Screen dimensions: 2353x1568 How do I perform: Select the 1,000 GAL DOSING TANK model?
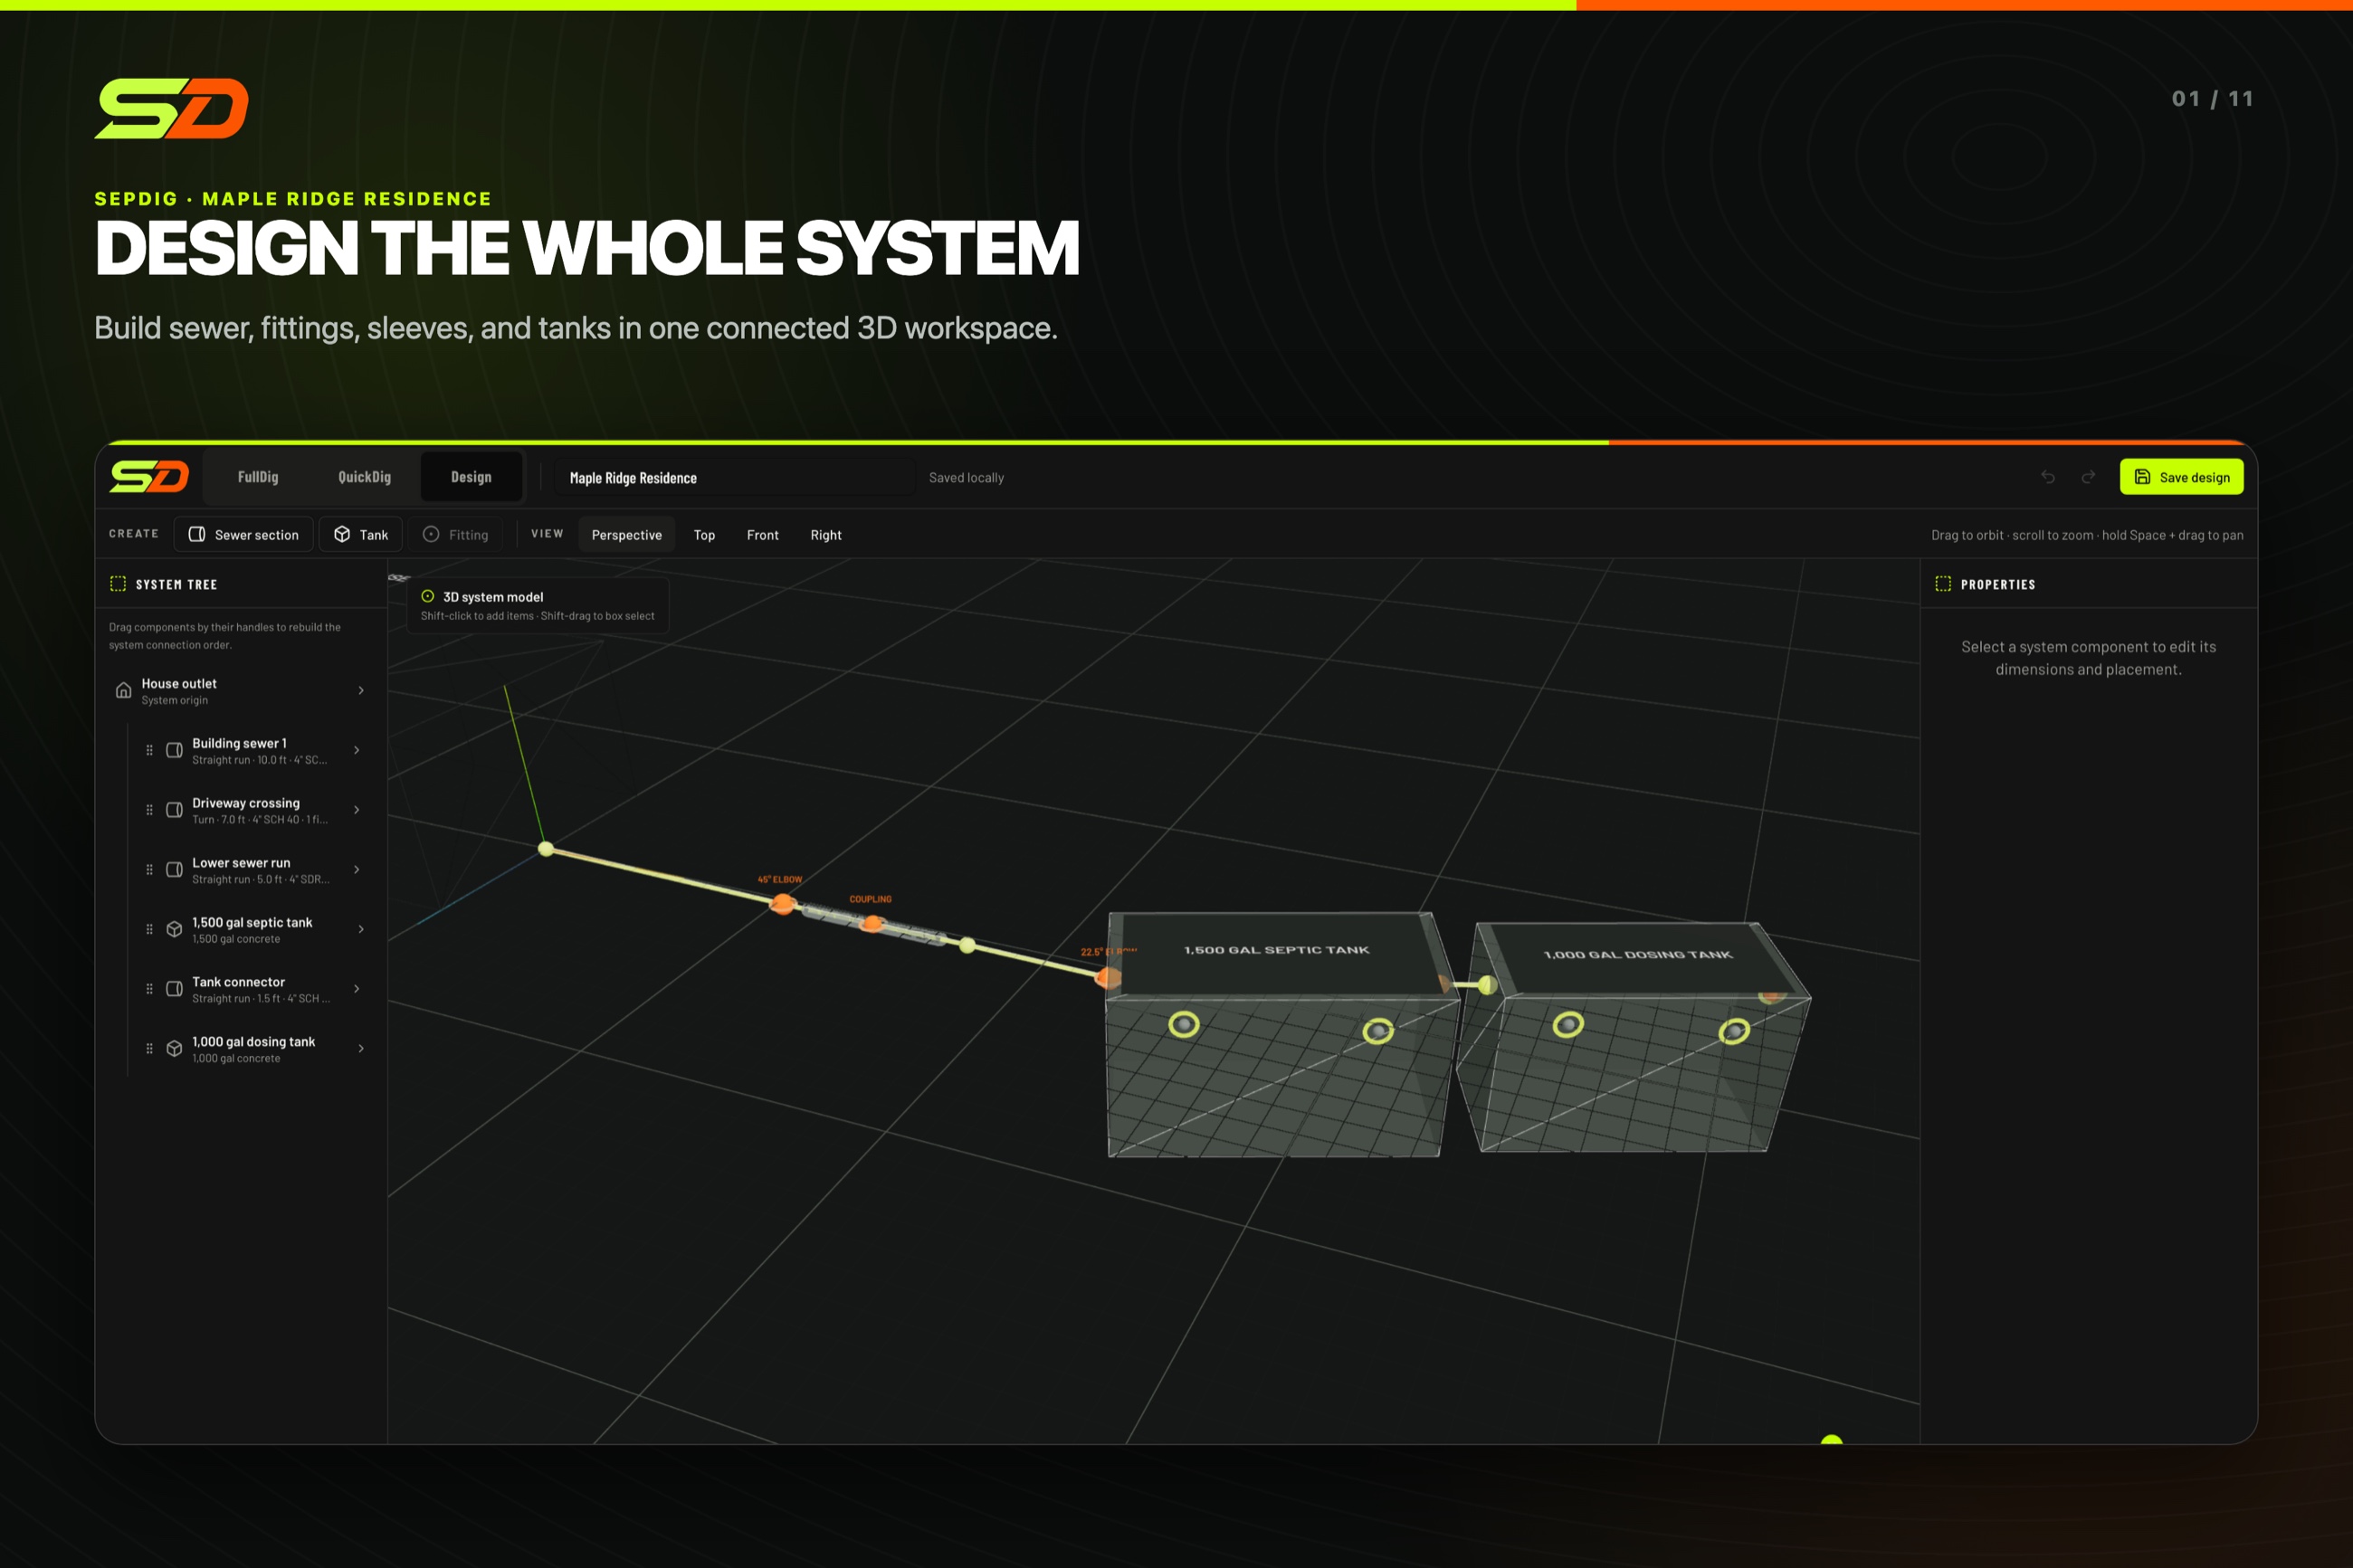(x=1636, y=1037)
